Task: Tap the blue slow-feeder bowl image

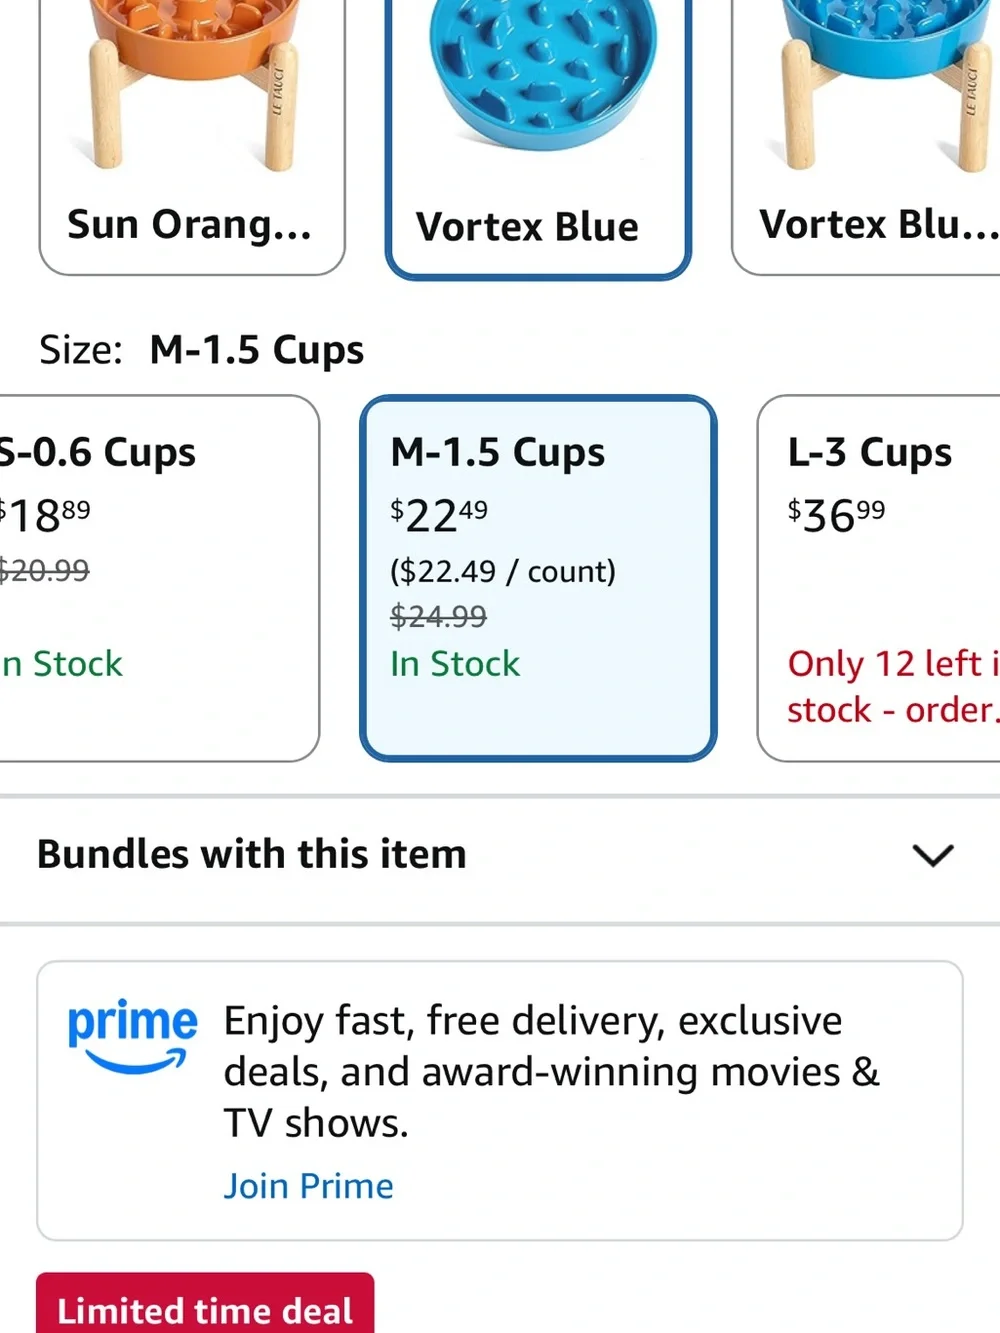Action: click(543, 75)
